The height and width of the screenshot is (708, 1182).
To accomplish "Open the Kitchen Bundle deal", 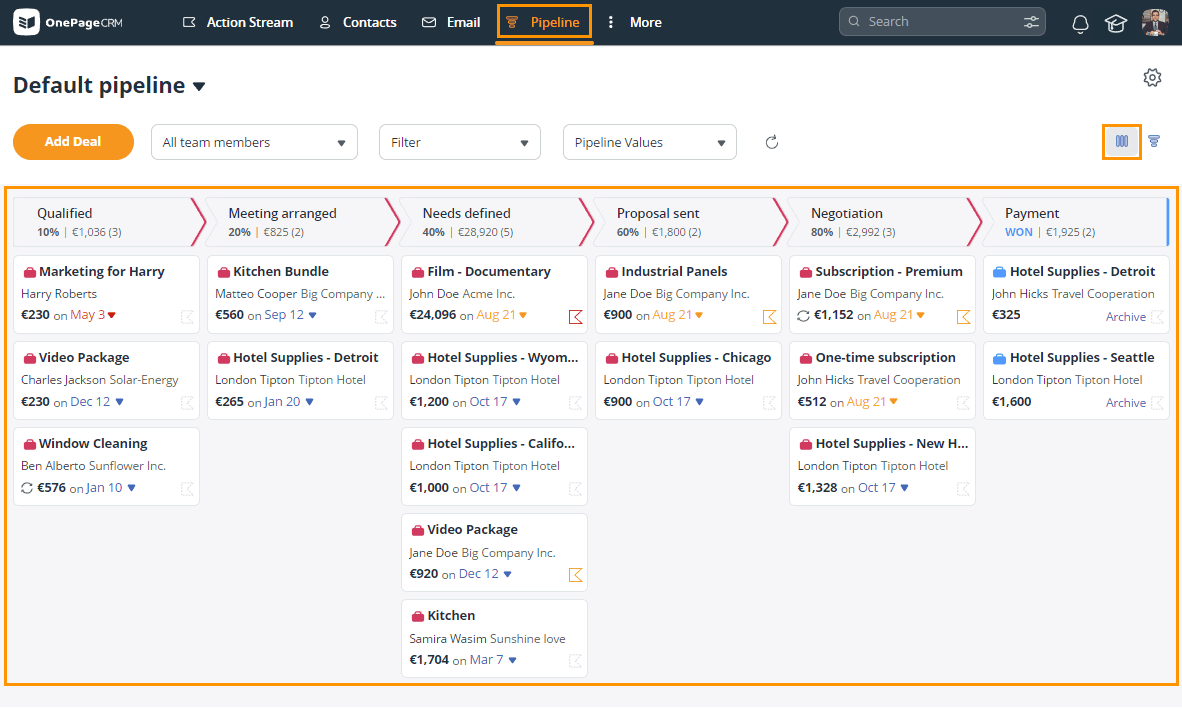I will tap(280, 271).
